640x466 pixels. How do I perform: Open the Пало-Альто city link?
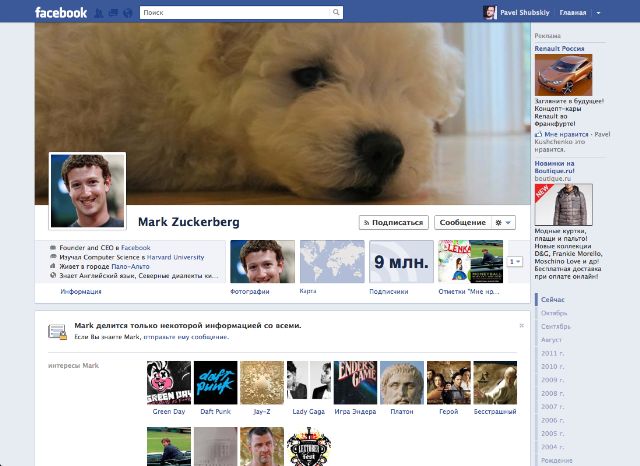(x=130, y=266)
